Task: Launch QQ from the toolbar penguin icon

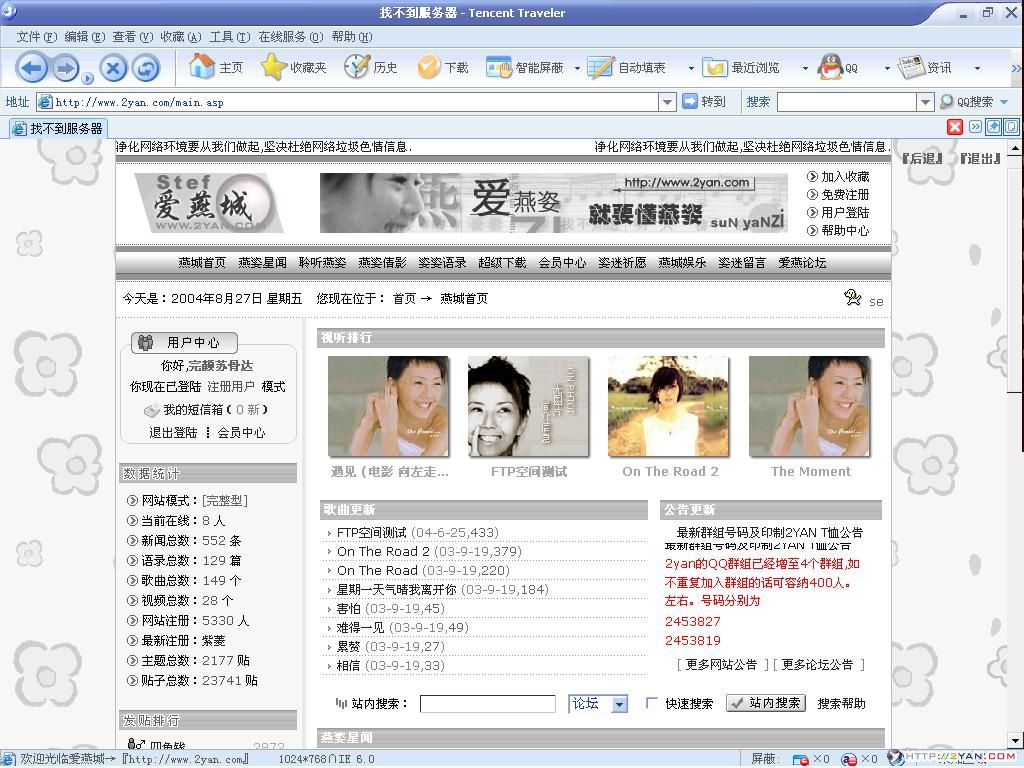Action: pyautogui.click(x=829, y=67)
